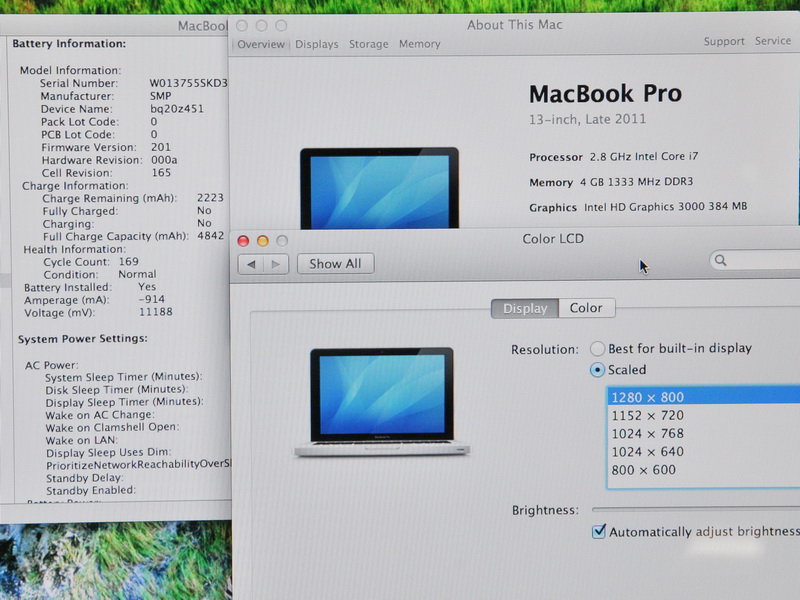Close the Color LCD window with red button

pyautogui.click(x=243, y=241)
